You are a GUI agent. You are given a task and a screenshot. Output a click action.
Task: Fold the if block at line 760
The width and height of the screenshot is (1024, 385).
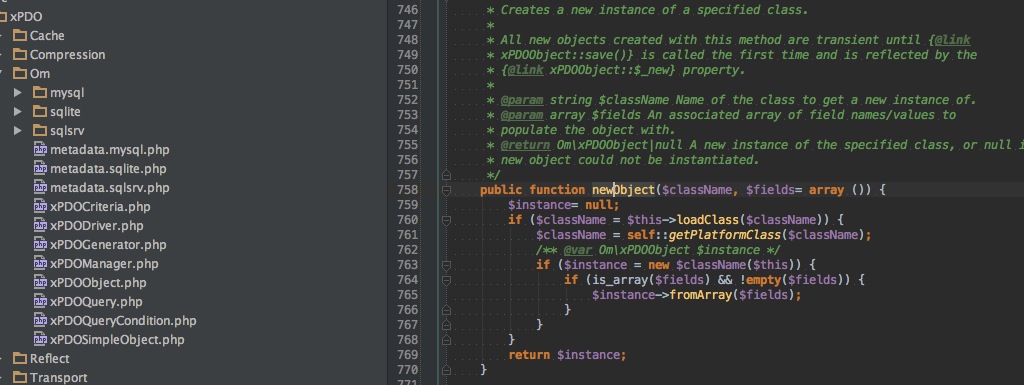pyautogui.click(x=447, y=220)
